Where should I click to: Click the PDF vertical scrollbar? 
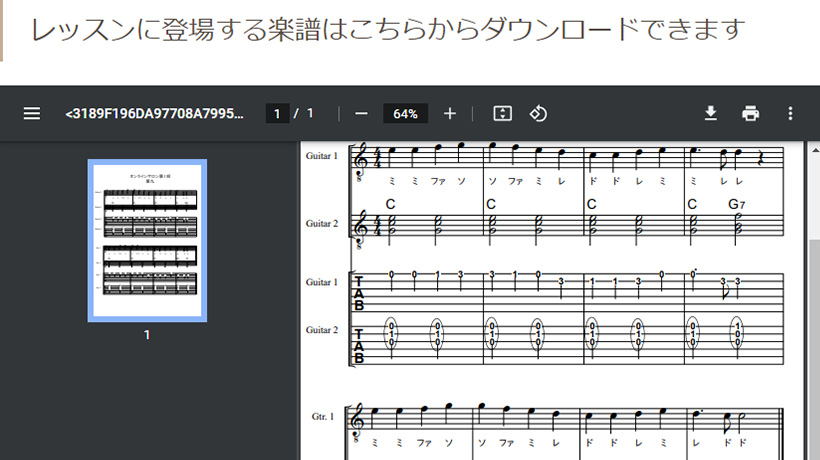pos(813,300)
